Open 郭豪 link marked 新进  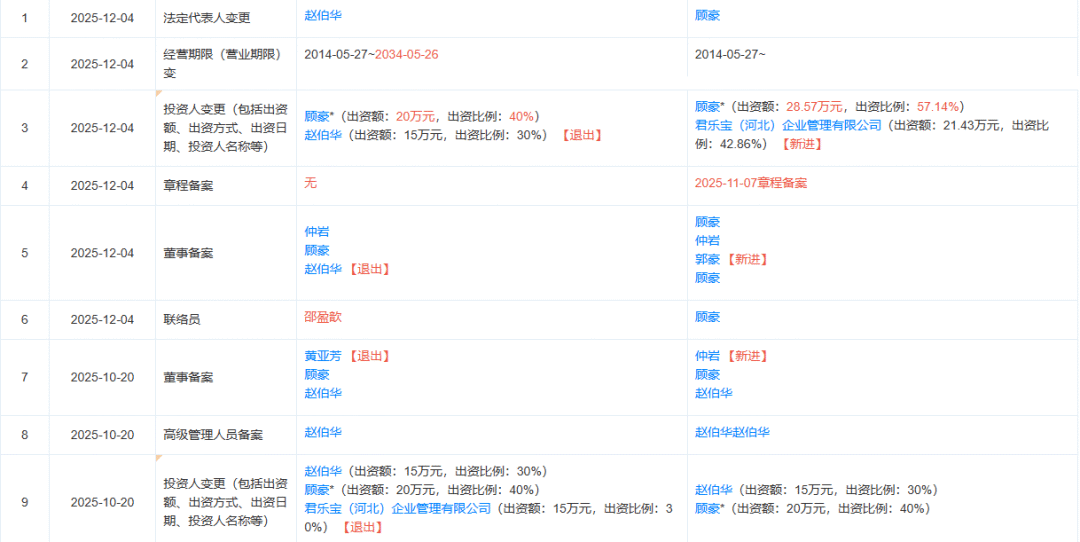pyautogui.click(x=707, y=259)
